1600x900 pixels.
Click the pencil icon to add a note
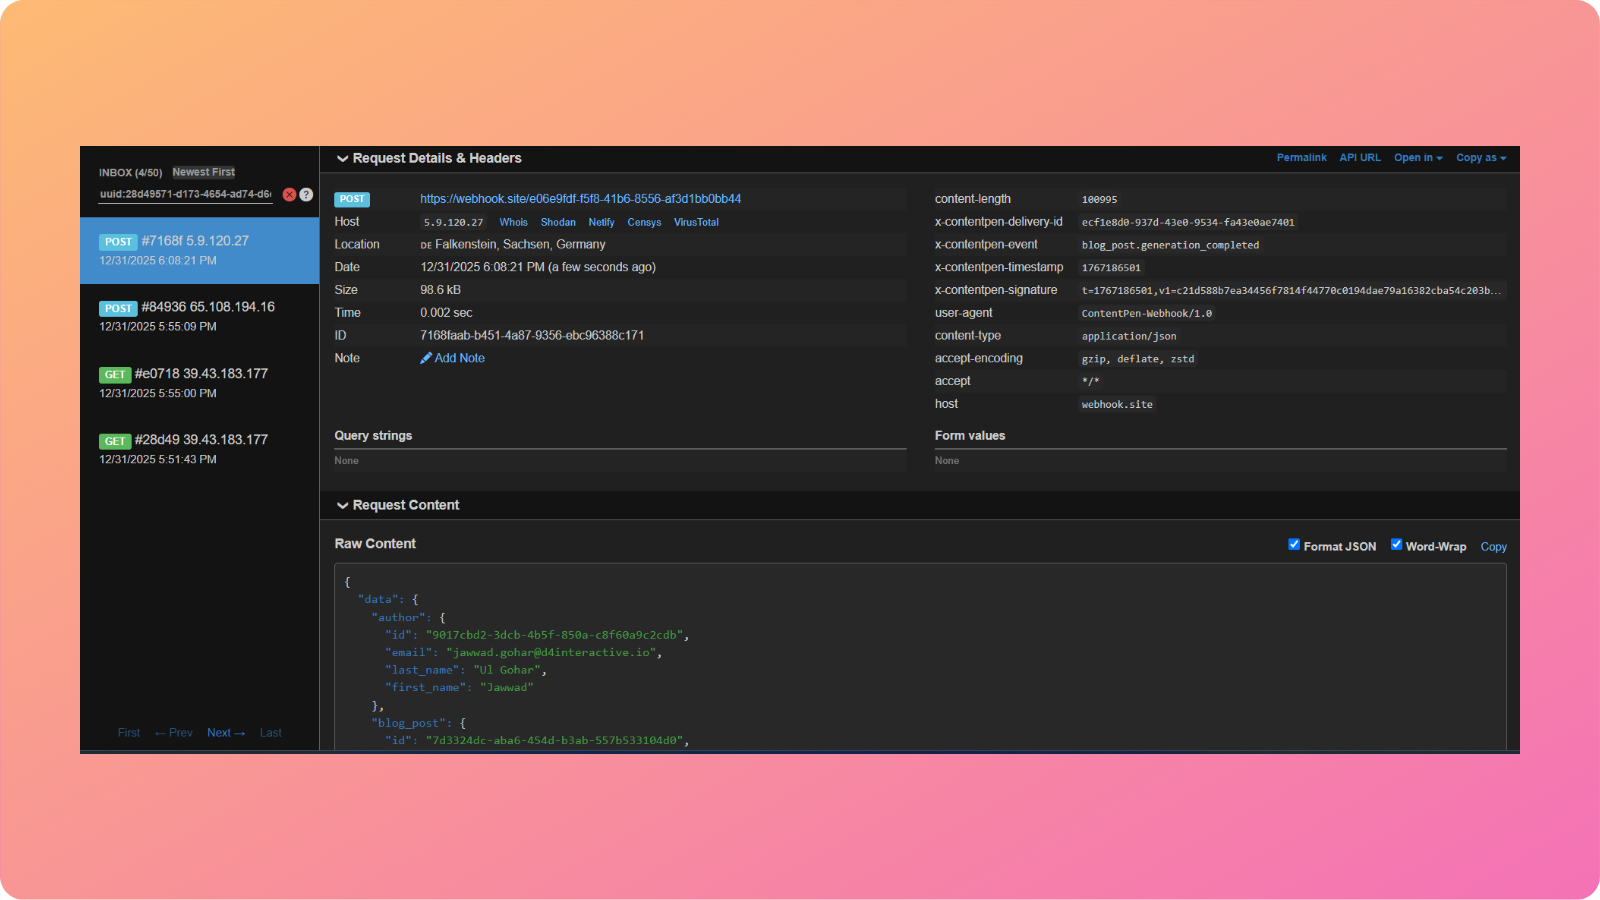(427, 357)
